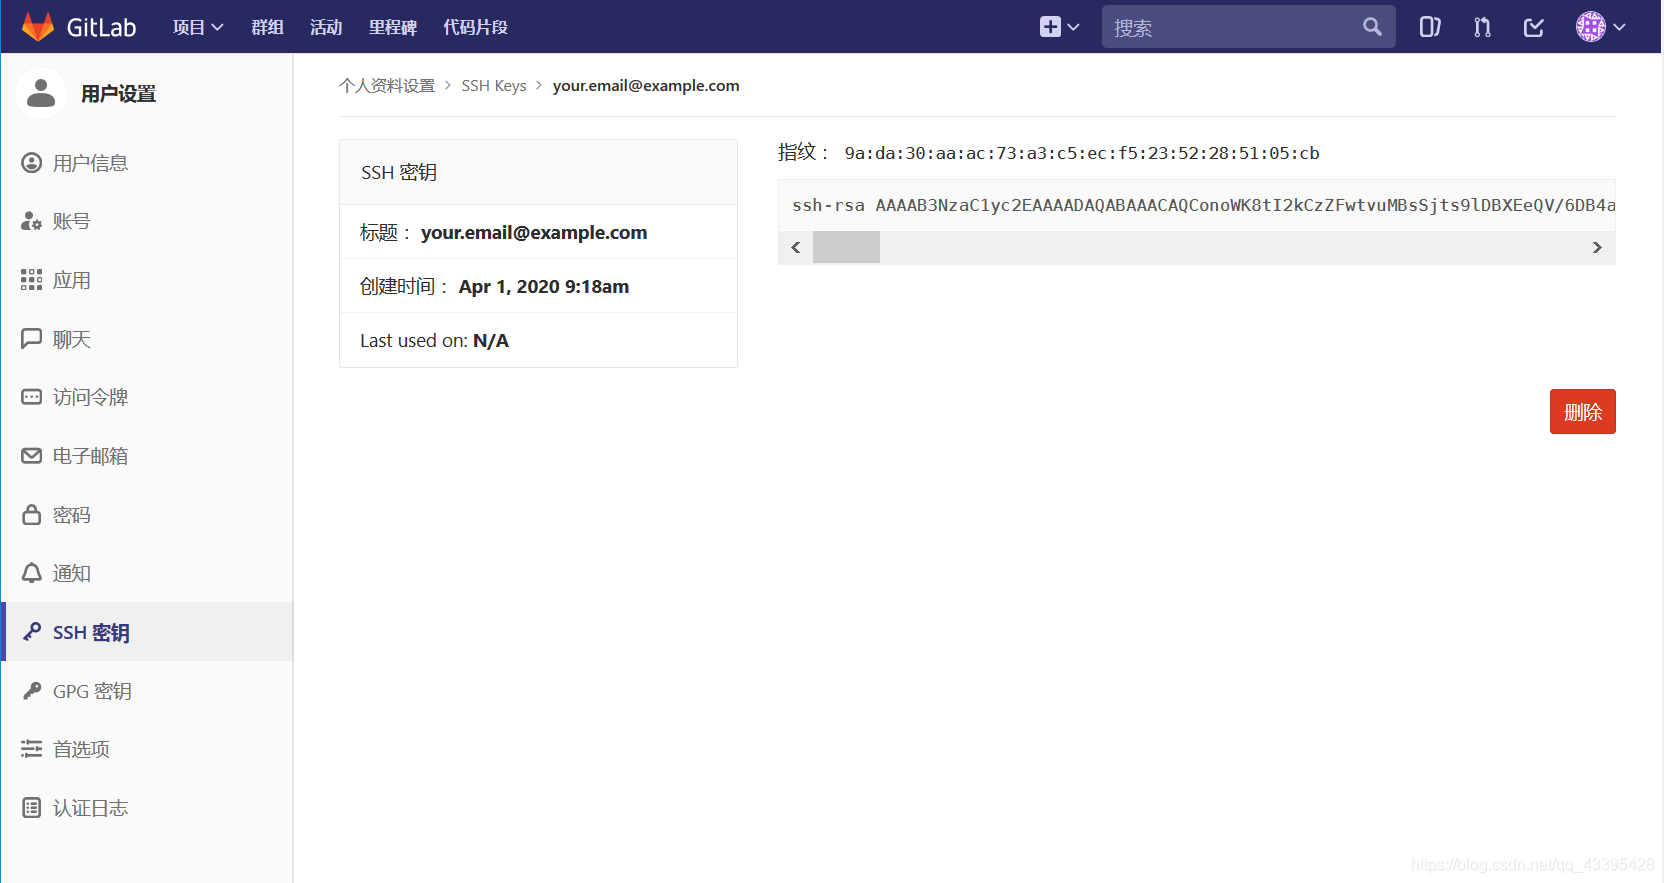Go to 个人资料设置 breadcrumb link
The image size is (1664, 883).
click(x=387, y=86)
